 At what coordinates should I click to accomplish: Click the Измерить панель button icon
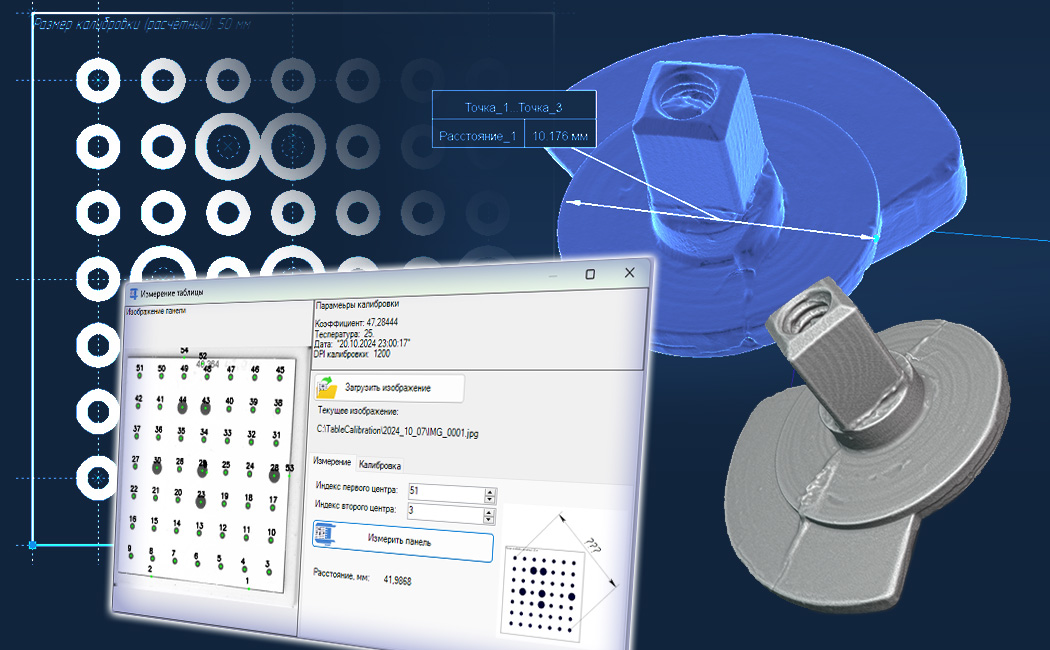point(325,534)
